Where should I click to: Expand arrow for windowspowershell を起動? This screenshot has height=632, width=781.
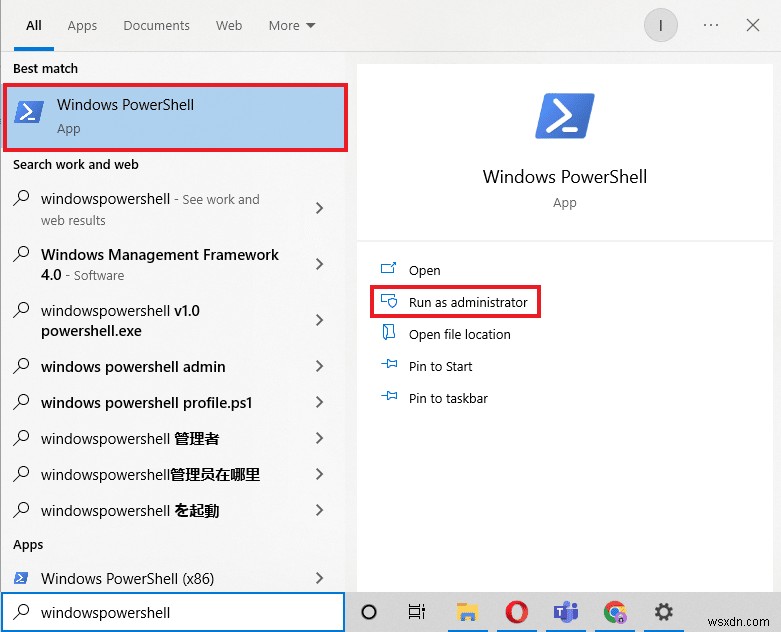(320, 510)
